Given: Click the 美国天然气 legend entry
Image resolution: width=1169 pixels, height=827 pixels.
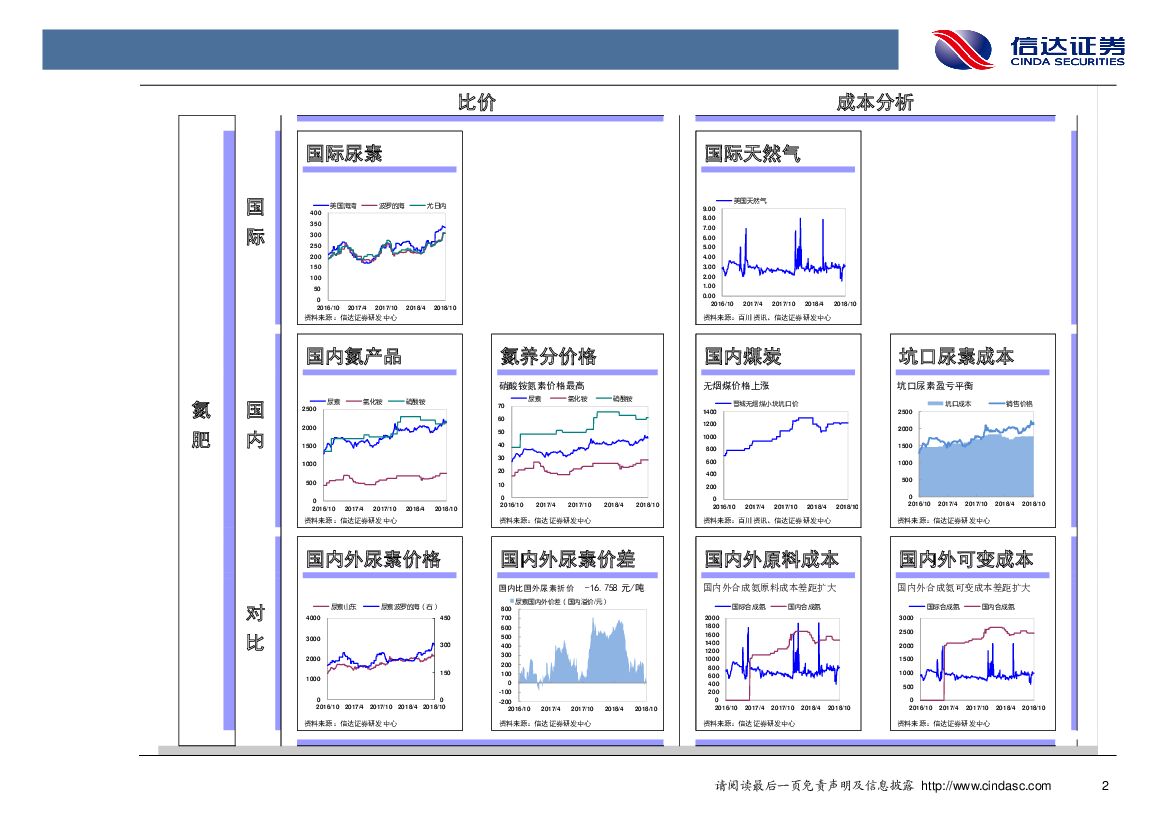Looking at the screenshot, I should (x=741, y=201).
